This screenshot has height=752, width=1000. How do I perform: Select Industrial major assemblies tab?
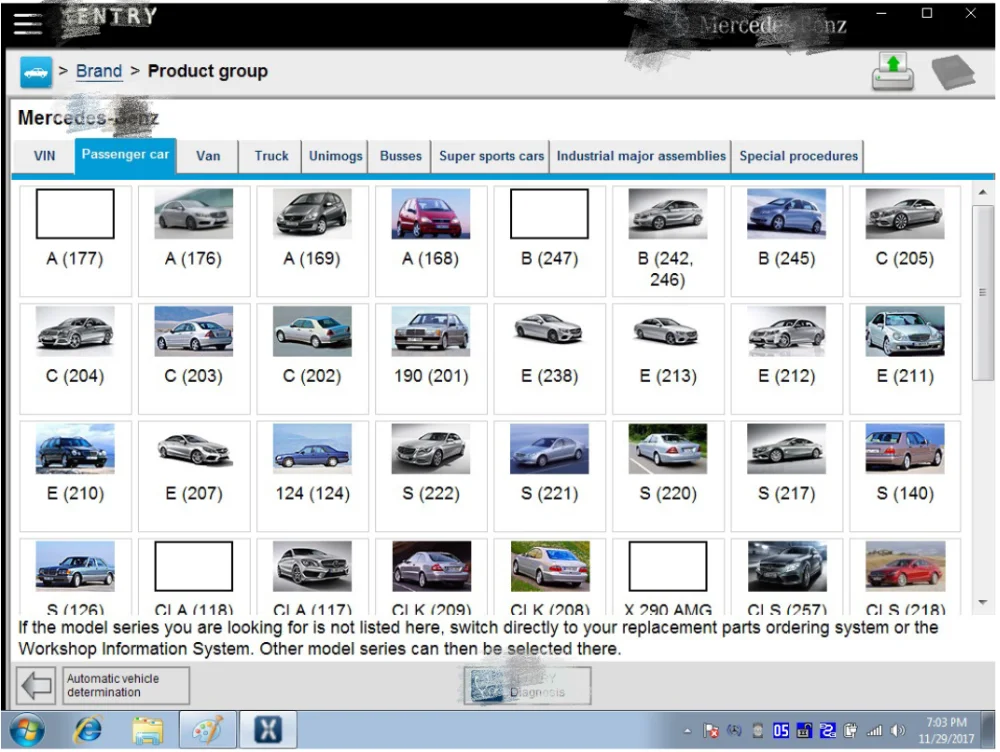(x=641, y=156)
